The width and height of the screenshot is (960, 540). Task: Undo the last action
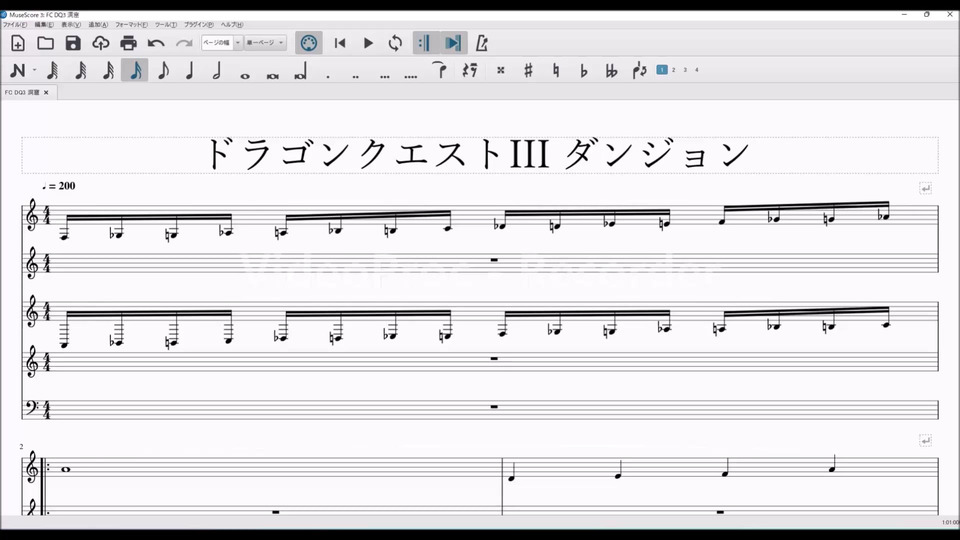156,43
